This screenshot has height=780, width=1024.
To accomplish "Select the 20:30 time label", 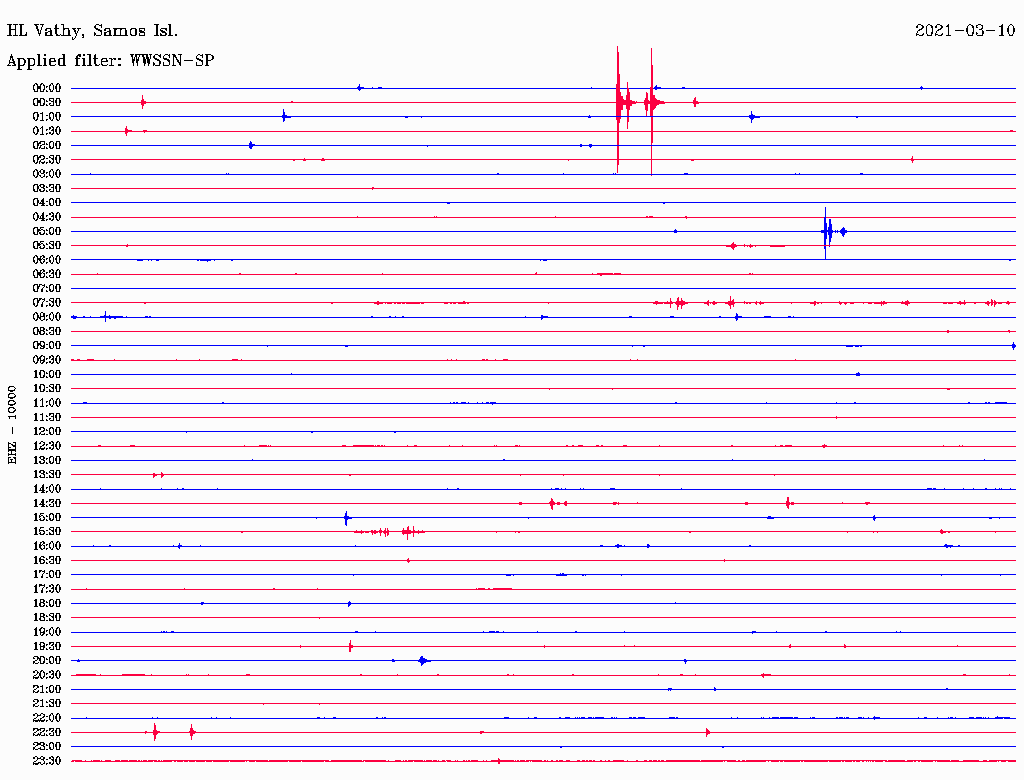I will coord(47,675).
